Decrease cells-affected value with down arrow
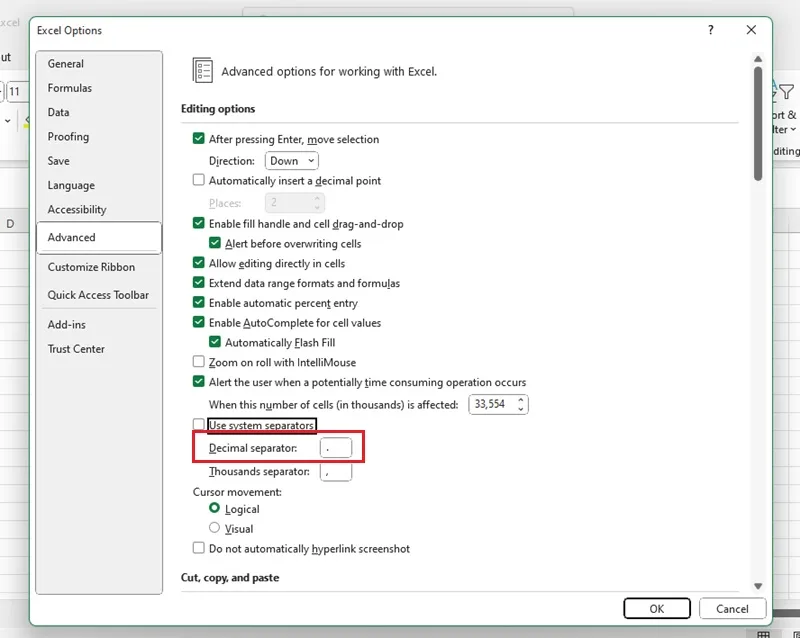800x638 pixels. coord(520,409)
